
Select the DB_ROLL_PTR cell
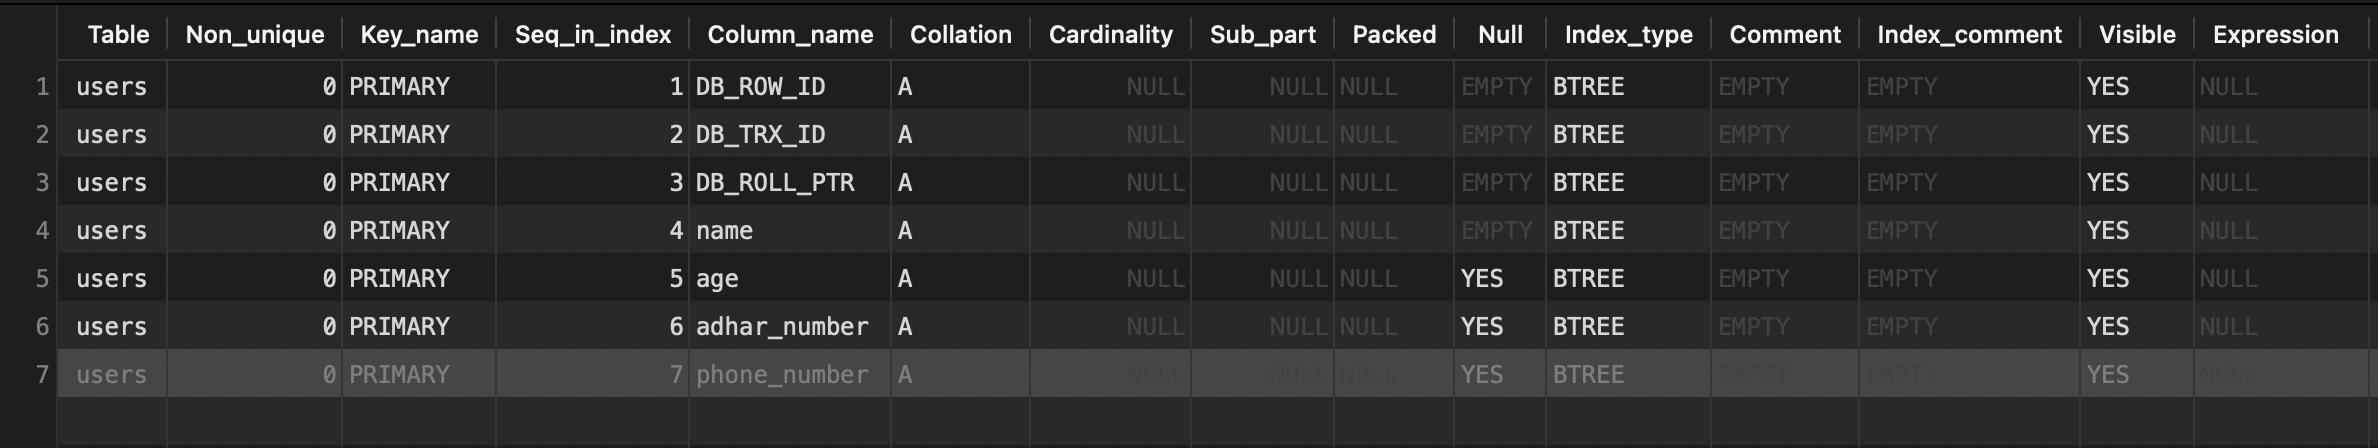pos(790,183)
